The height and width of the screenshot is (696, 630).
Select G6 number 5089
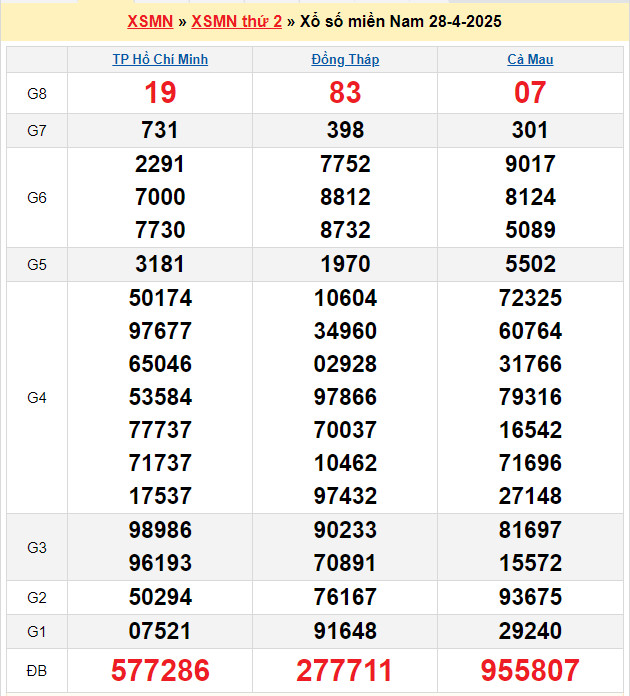coord(530,230)
